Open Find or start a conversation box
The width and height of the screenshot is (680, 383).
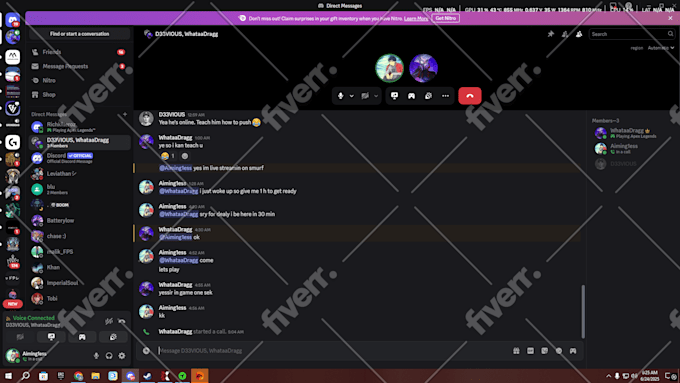79,34
